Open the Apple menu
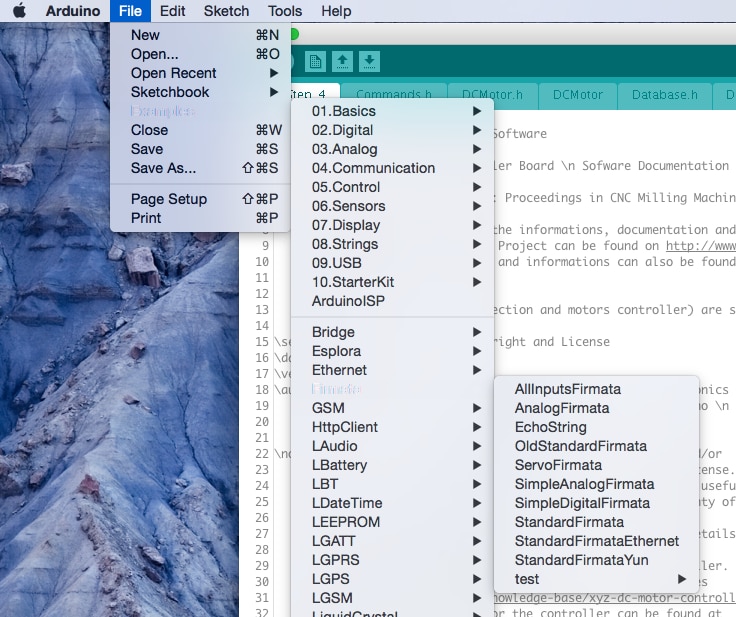The height and width of the screenshot is (617, 736). tap(19, 11)
